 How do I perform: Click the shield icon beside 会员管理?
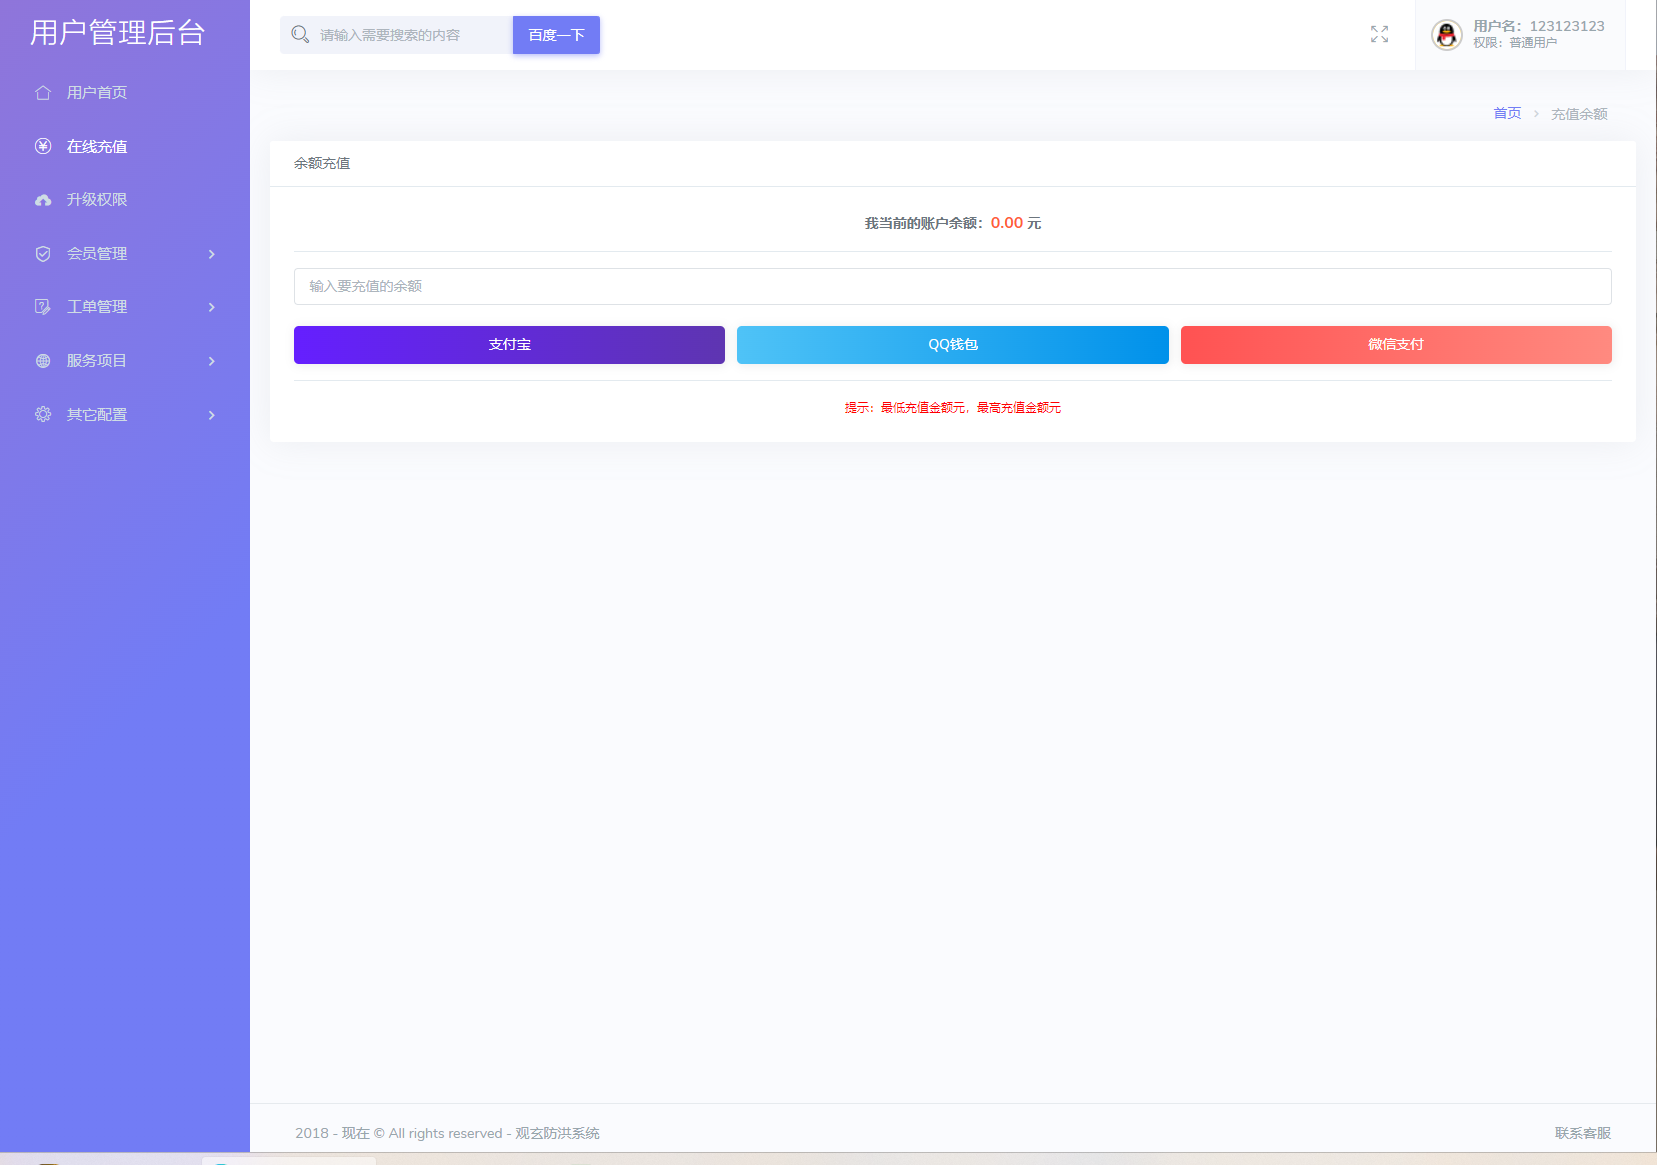coord(43,254)
